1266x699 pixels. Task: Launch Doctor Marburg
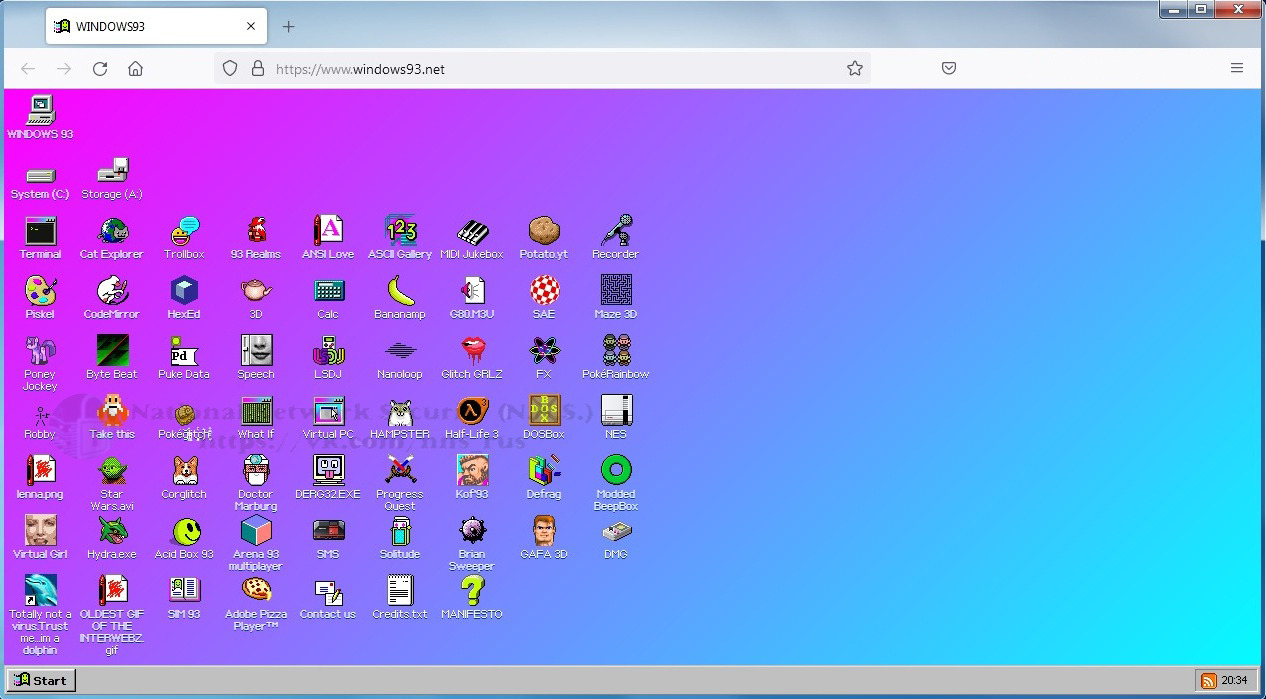click(256, 471)
